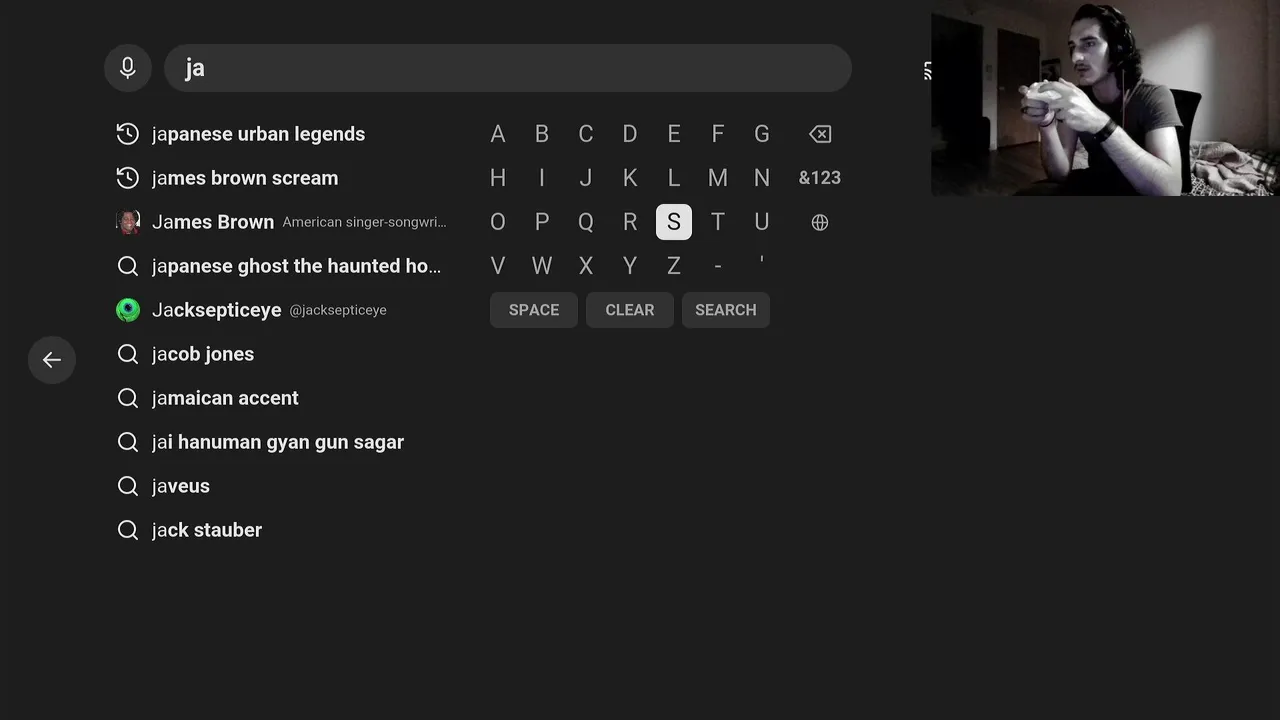Focus the search input field showing ja

click(x=508, y=68)
